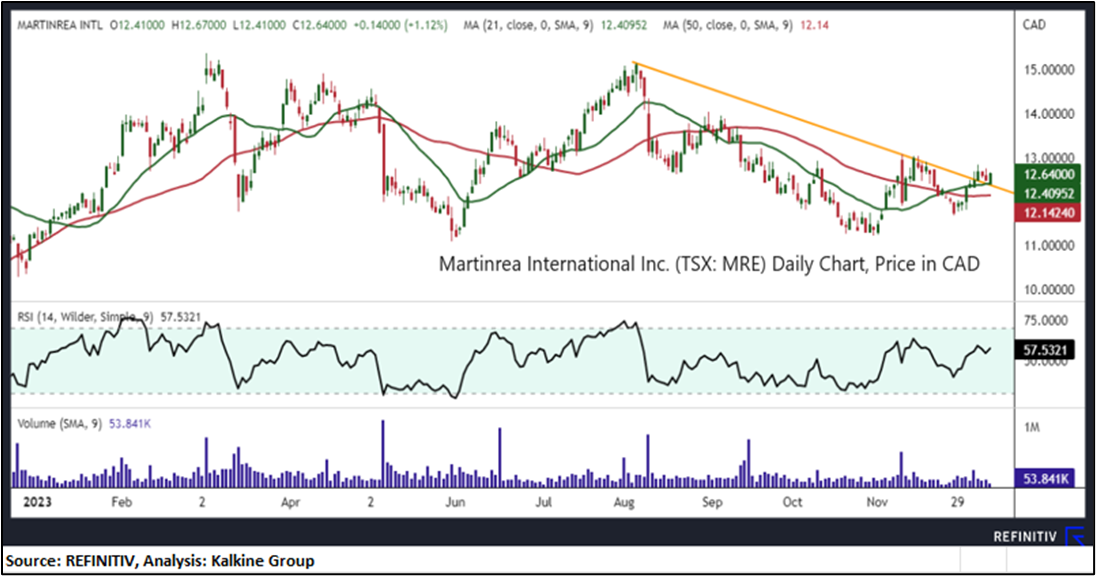Image resolution: width=1096 pixels, height=576 pixels.
Task: Click the CAD currency label
Action: point(1034,25)
